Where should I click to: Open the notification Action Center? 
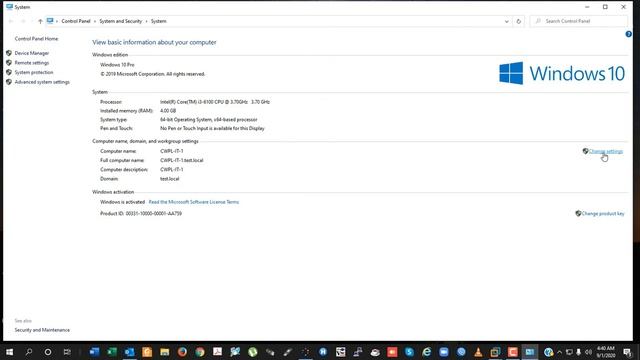pos(627,352)
